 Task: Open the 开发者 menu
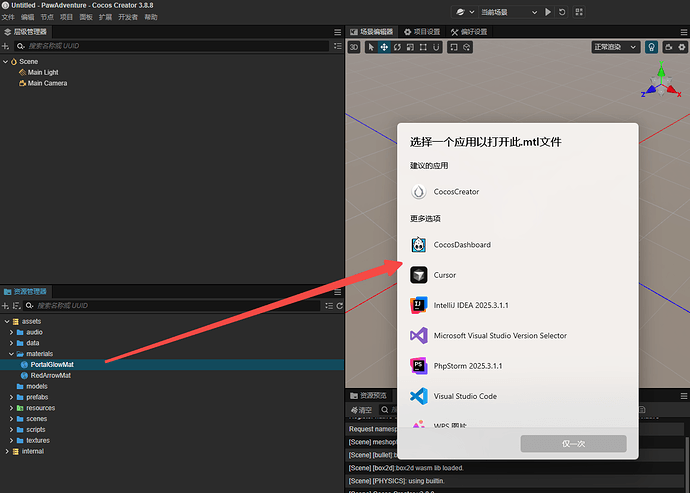128,17
